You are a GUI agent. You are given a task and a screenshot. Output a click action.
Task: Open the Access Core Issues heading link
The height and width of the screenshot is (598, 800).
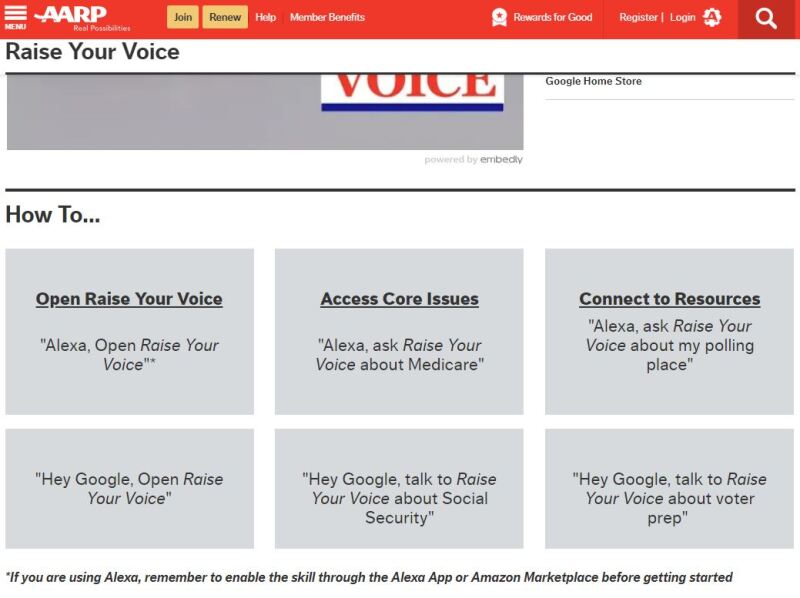(399, 299)
